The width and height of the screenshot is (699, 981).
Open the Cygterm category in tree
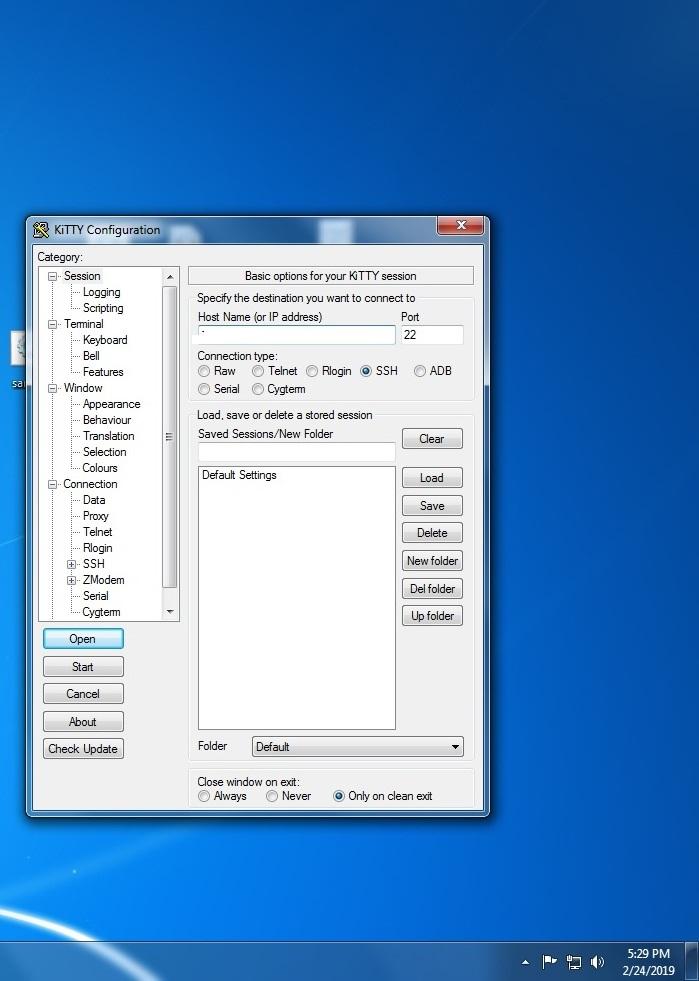pos(101,612)
